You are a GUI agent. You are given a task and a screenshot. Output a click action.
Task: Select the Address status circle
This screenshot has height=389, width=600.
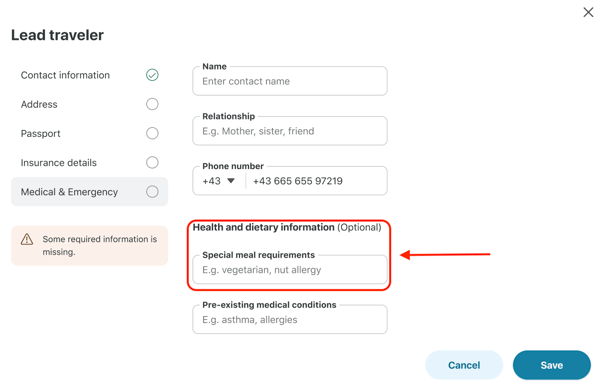(x=152, y=104)
